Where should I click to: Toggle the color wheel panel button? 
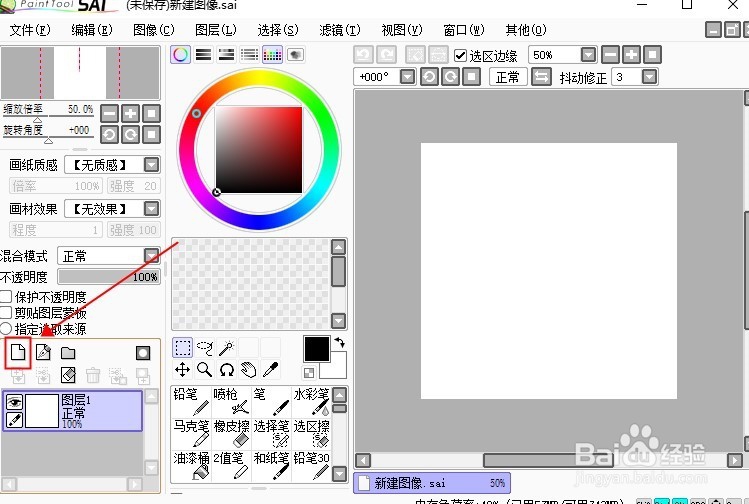pyautogui.click(x=181, y=54)
